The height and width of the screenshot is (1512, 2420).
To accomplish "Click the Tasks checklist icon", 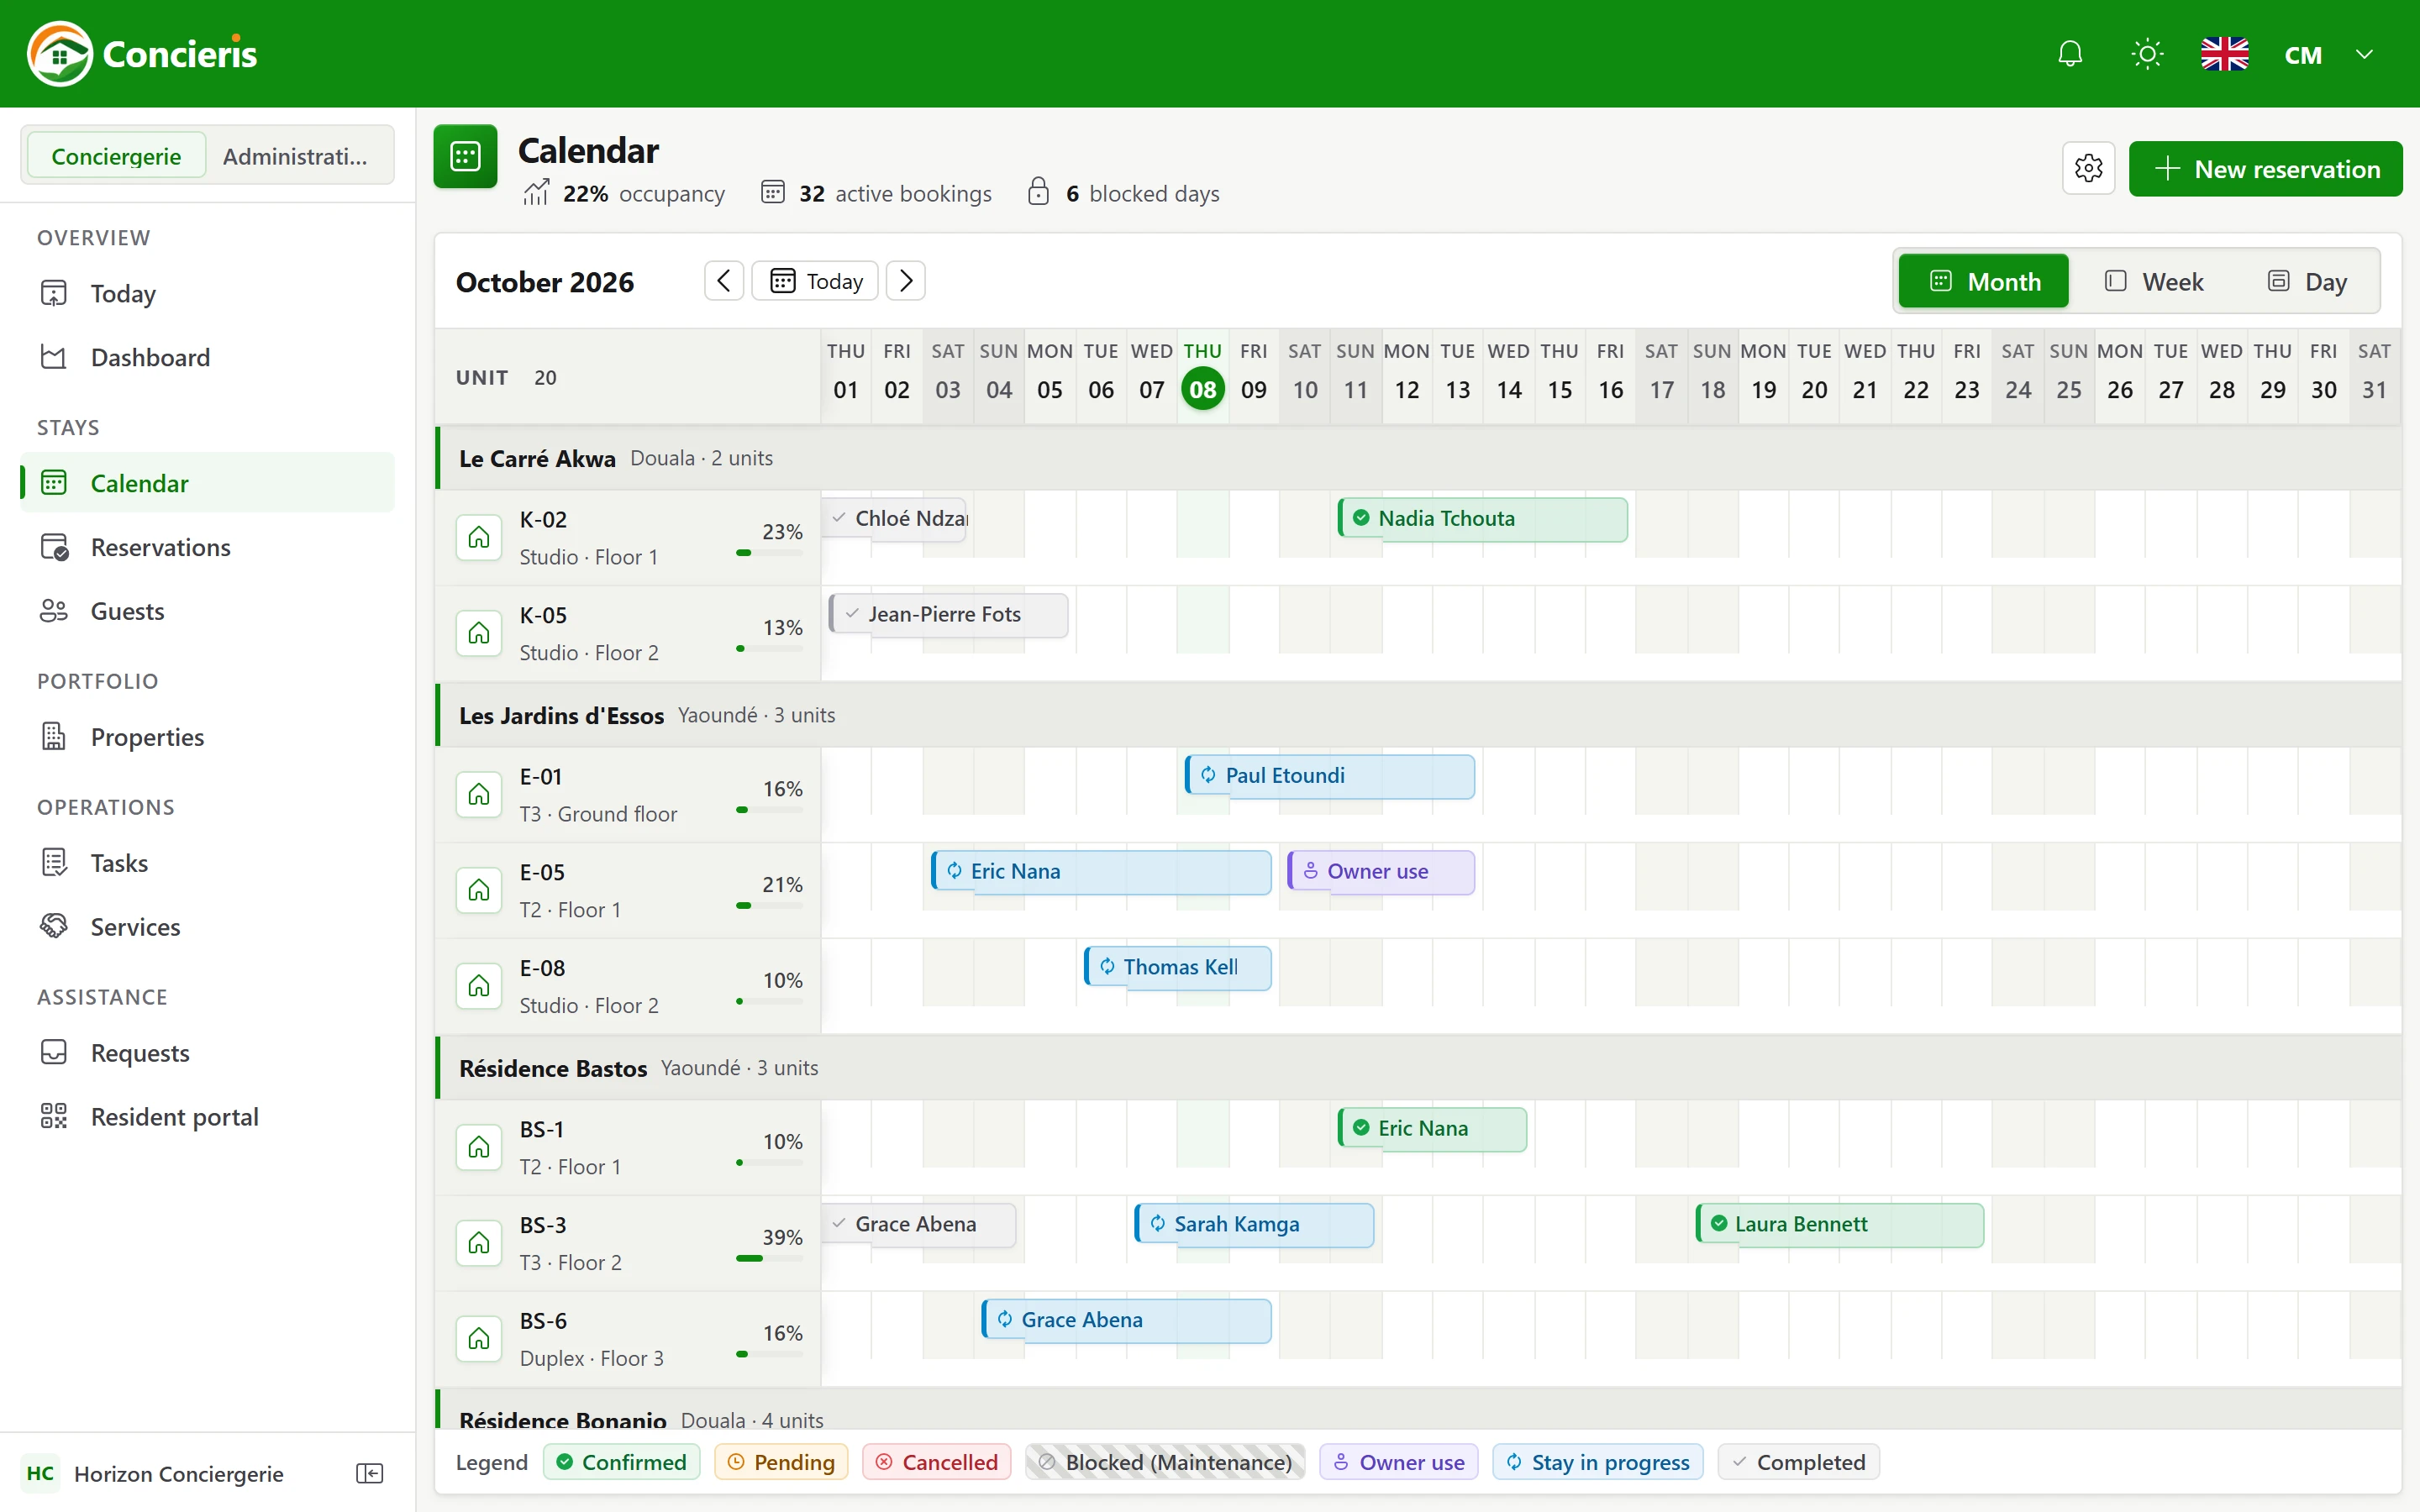I will pos(53,863).
